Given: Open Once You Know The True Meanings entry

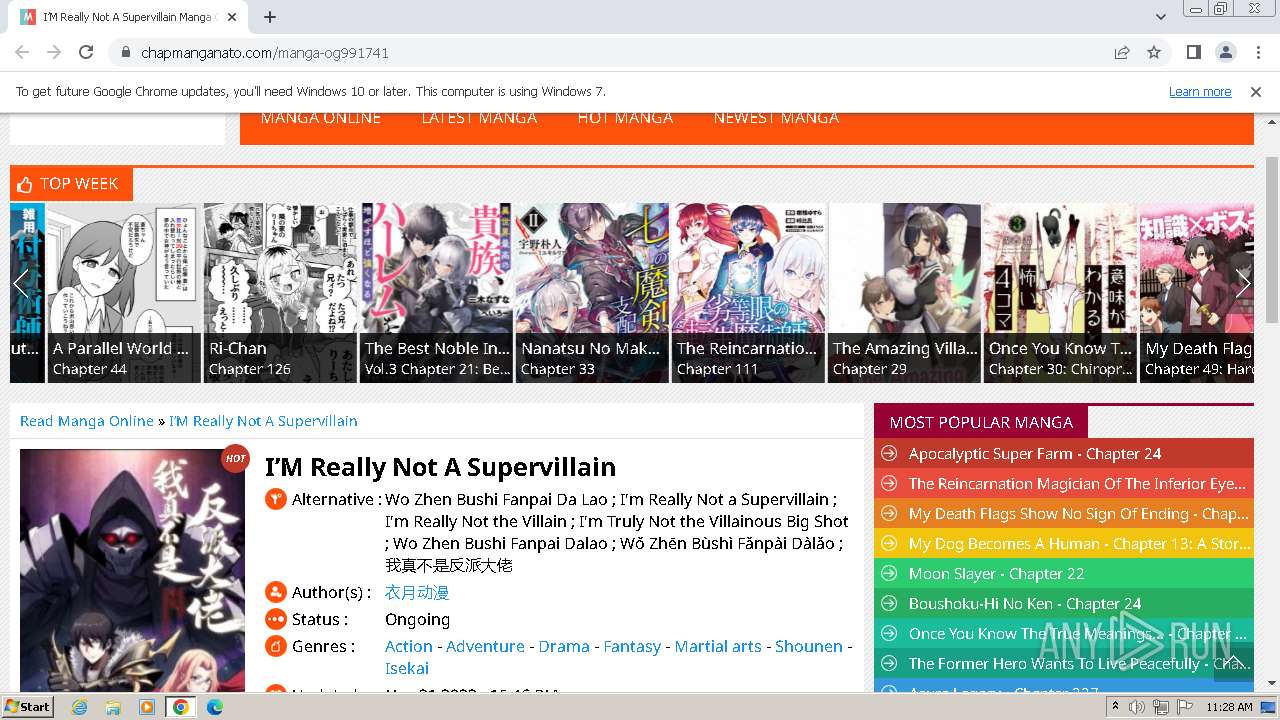Looking at the screenshot, I should click(x=1078, y=633).
